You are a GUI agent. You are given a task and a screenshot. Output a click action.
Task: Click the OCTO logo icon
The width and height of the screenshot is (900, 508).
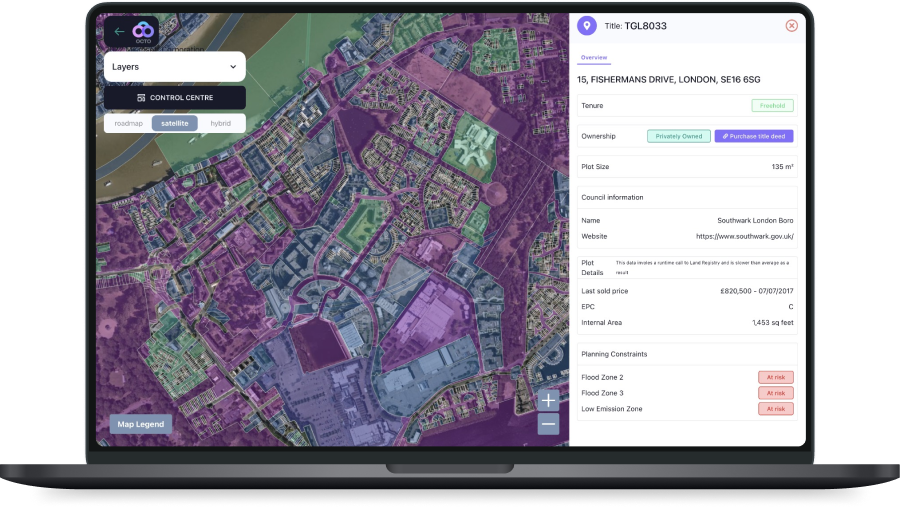[143, 32]
